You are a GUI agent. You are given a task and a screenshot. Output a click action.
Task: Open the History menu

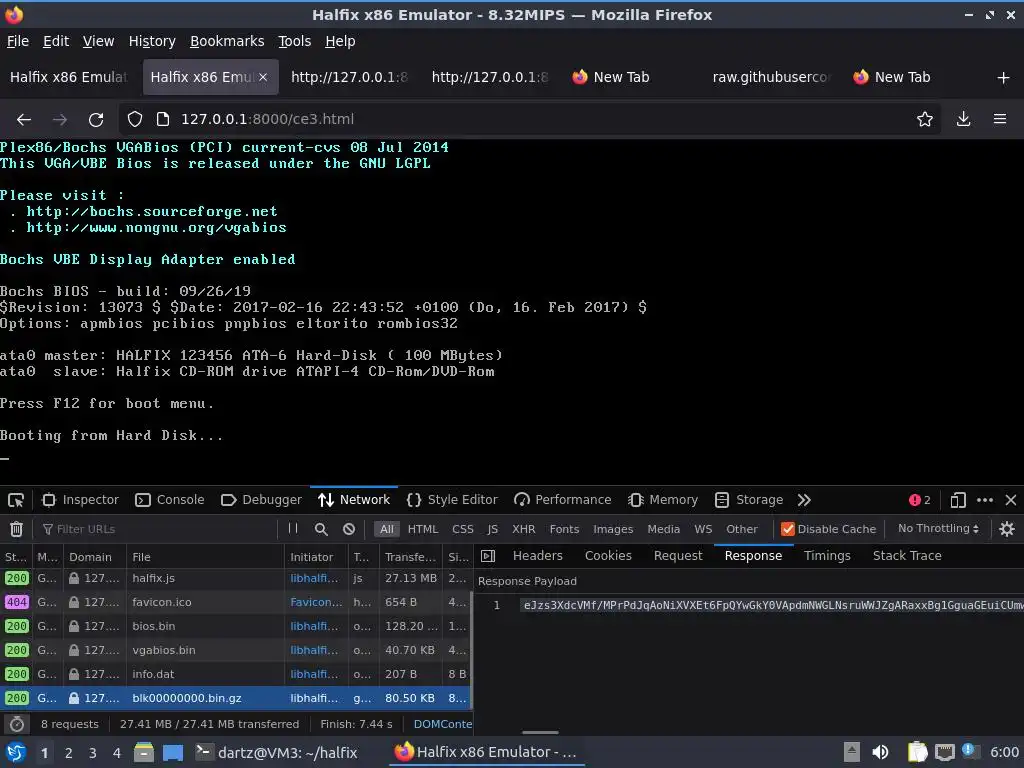click(152, 41)
